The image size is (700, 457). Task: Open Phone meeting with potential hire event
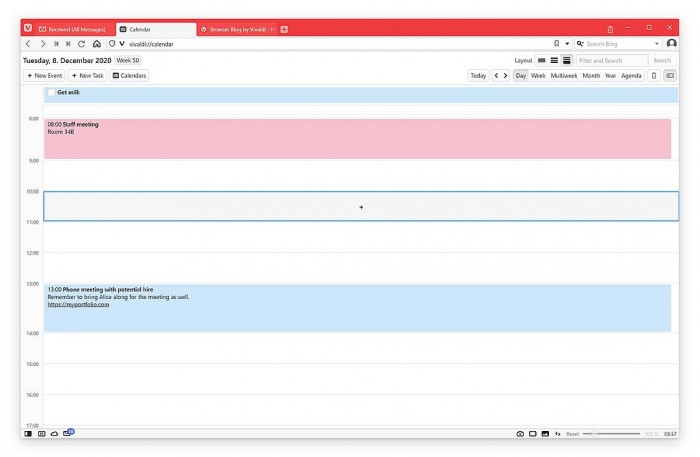pyautogui.click(x=357, y=307)
